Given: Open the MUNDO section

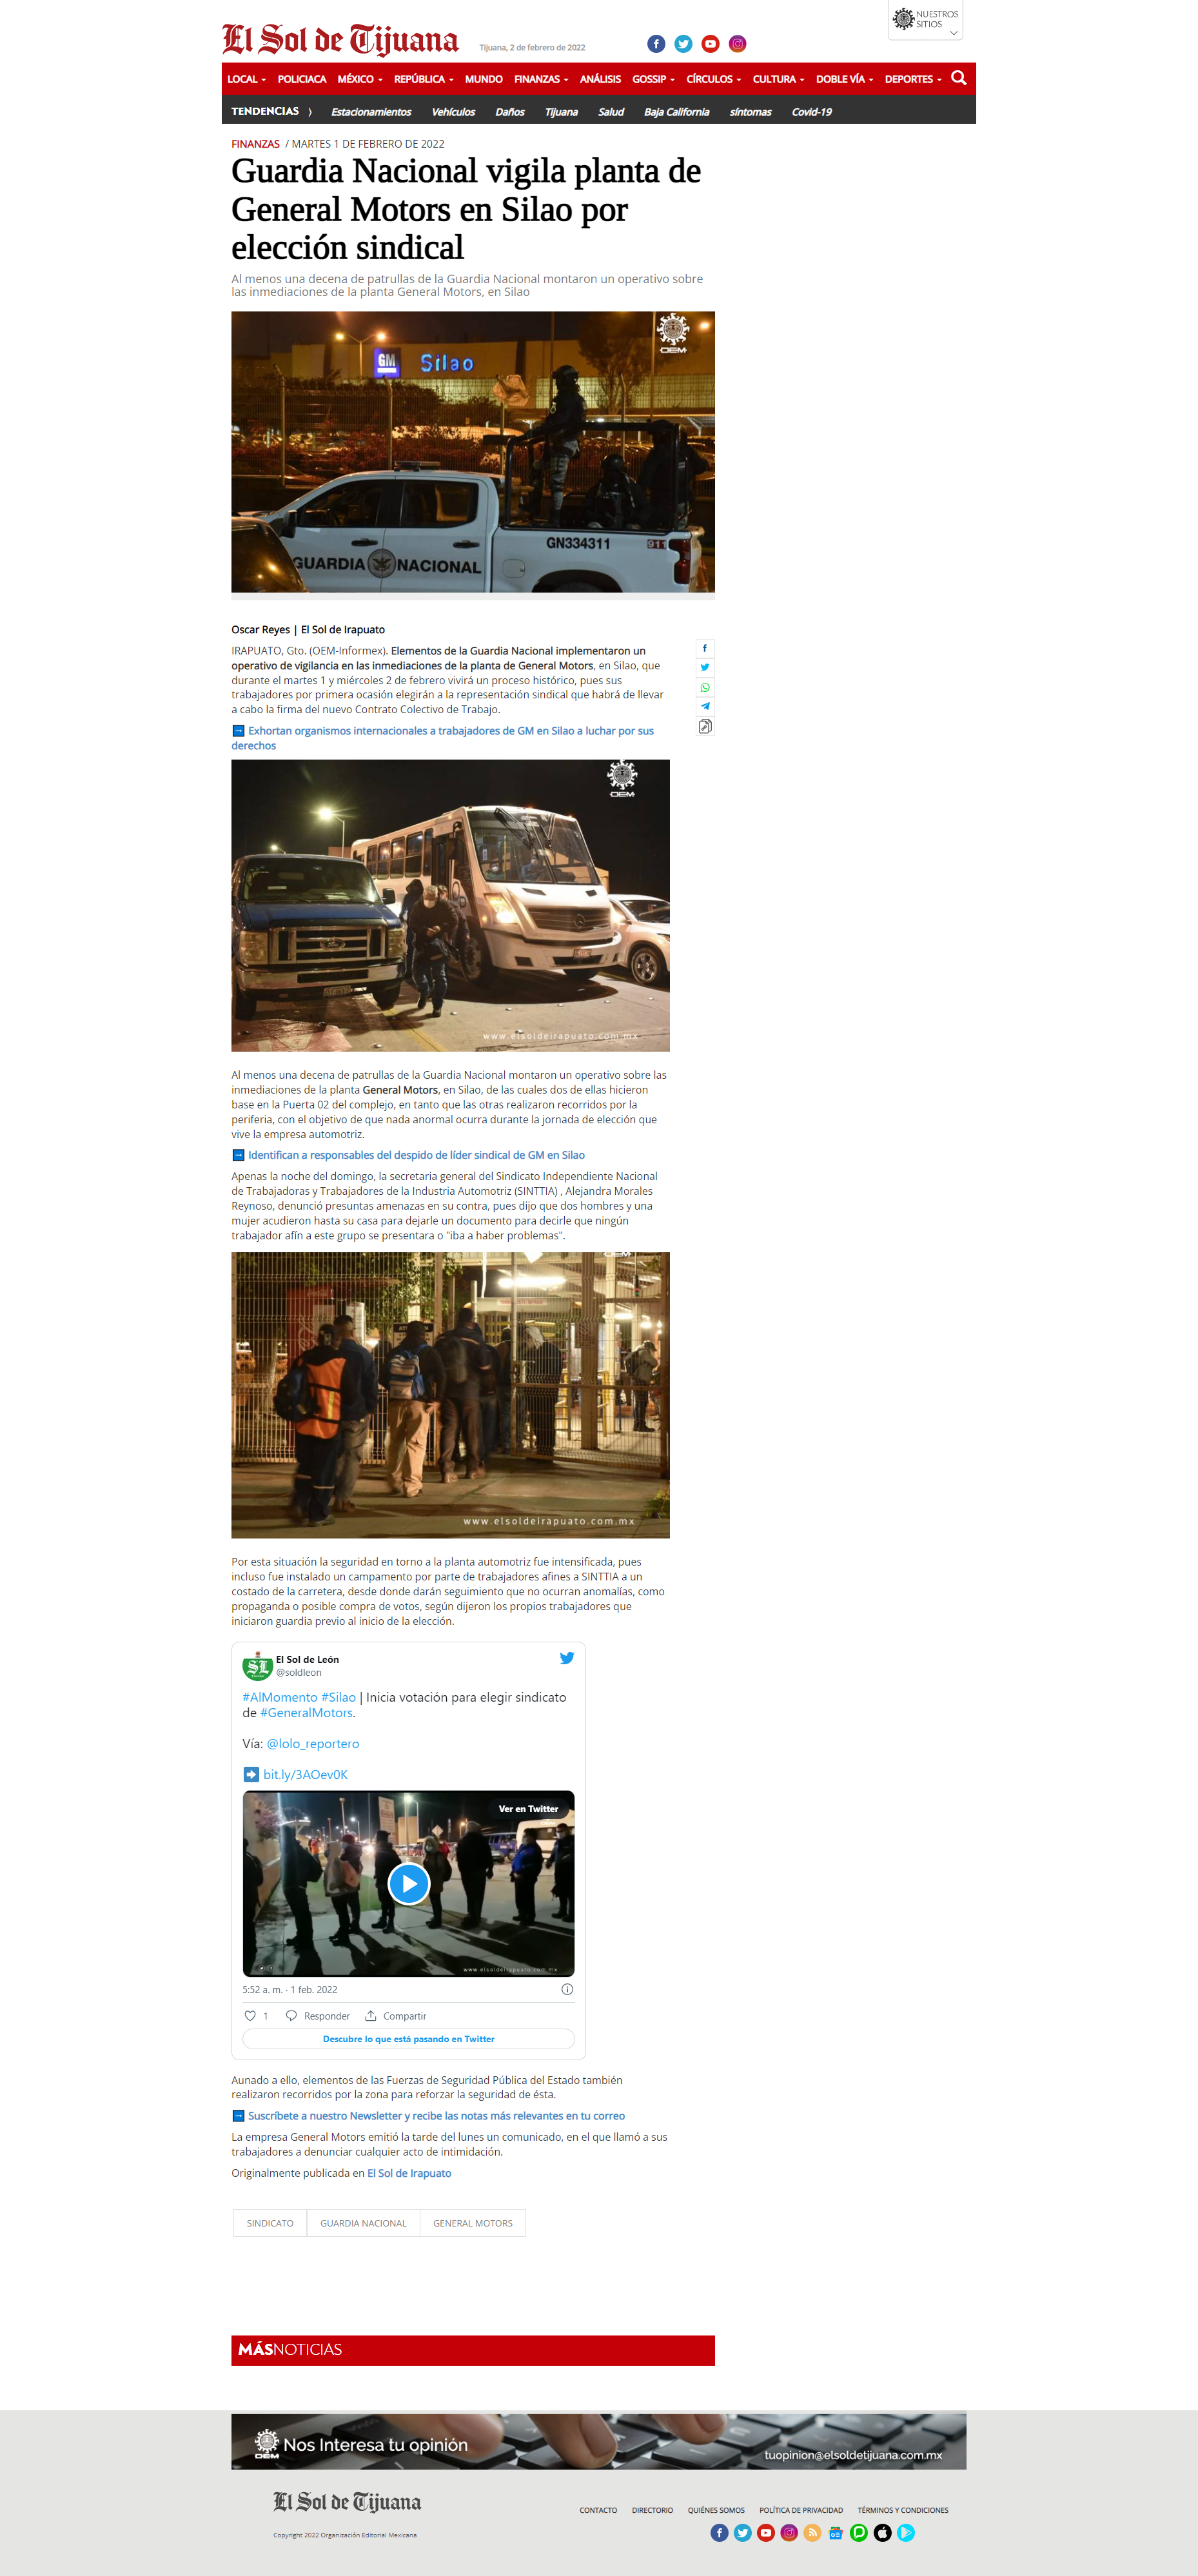Looking at the screenshot, I should (483, 79).
